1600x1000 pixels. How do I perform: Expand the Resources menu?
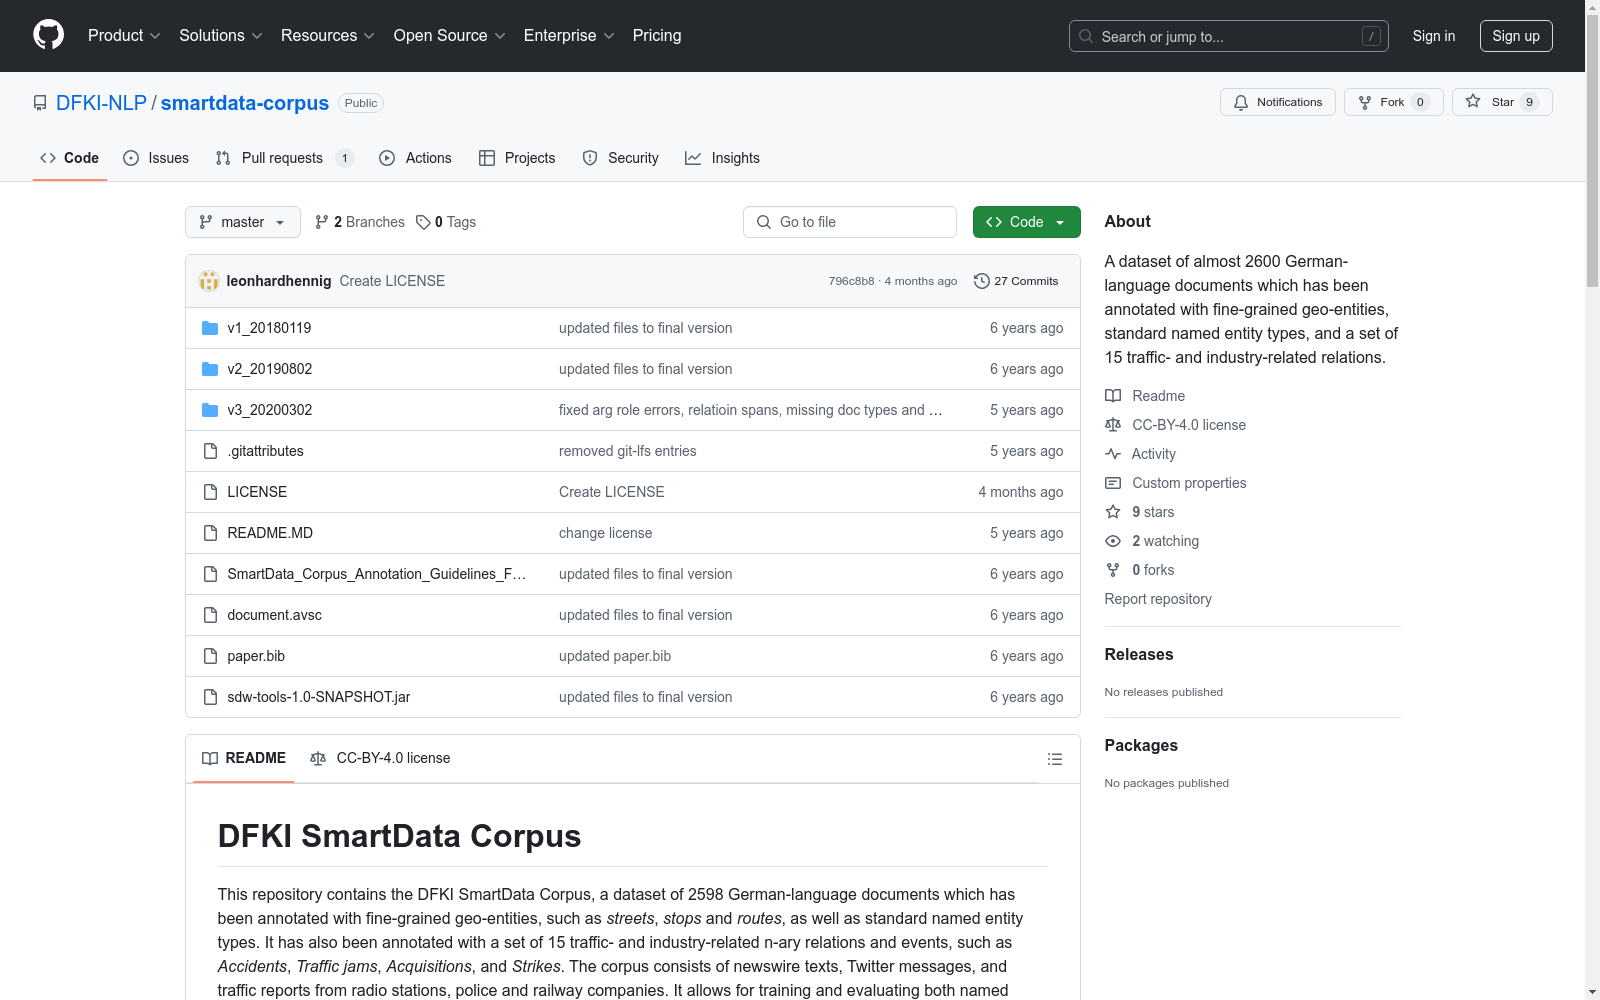pyautogui.click(x=328, y=36)
